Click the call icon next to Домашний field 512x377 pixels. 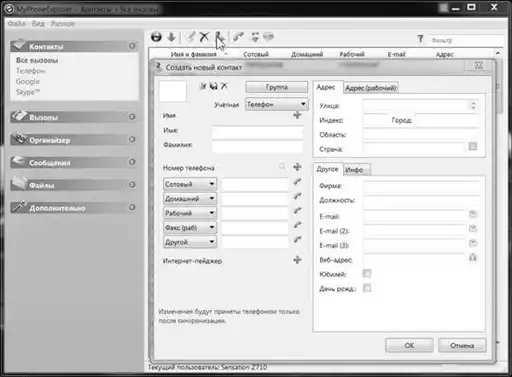297,196
